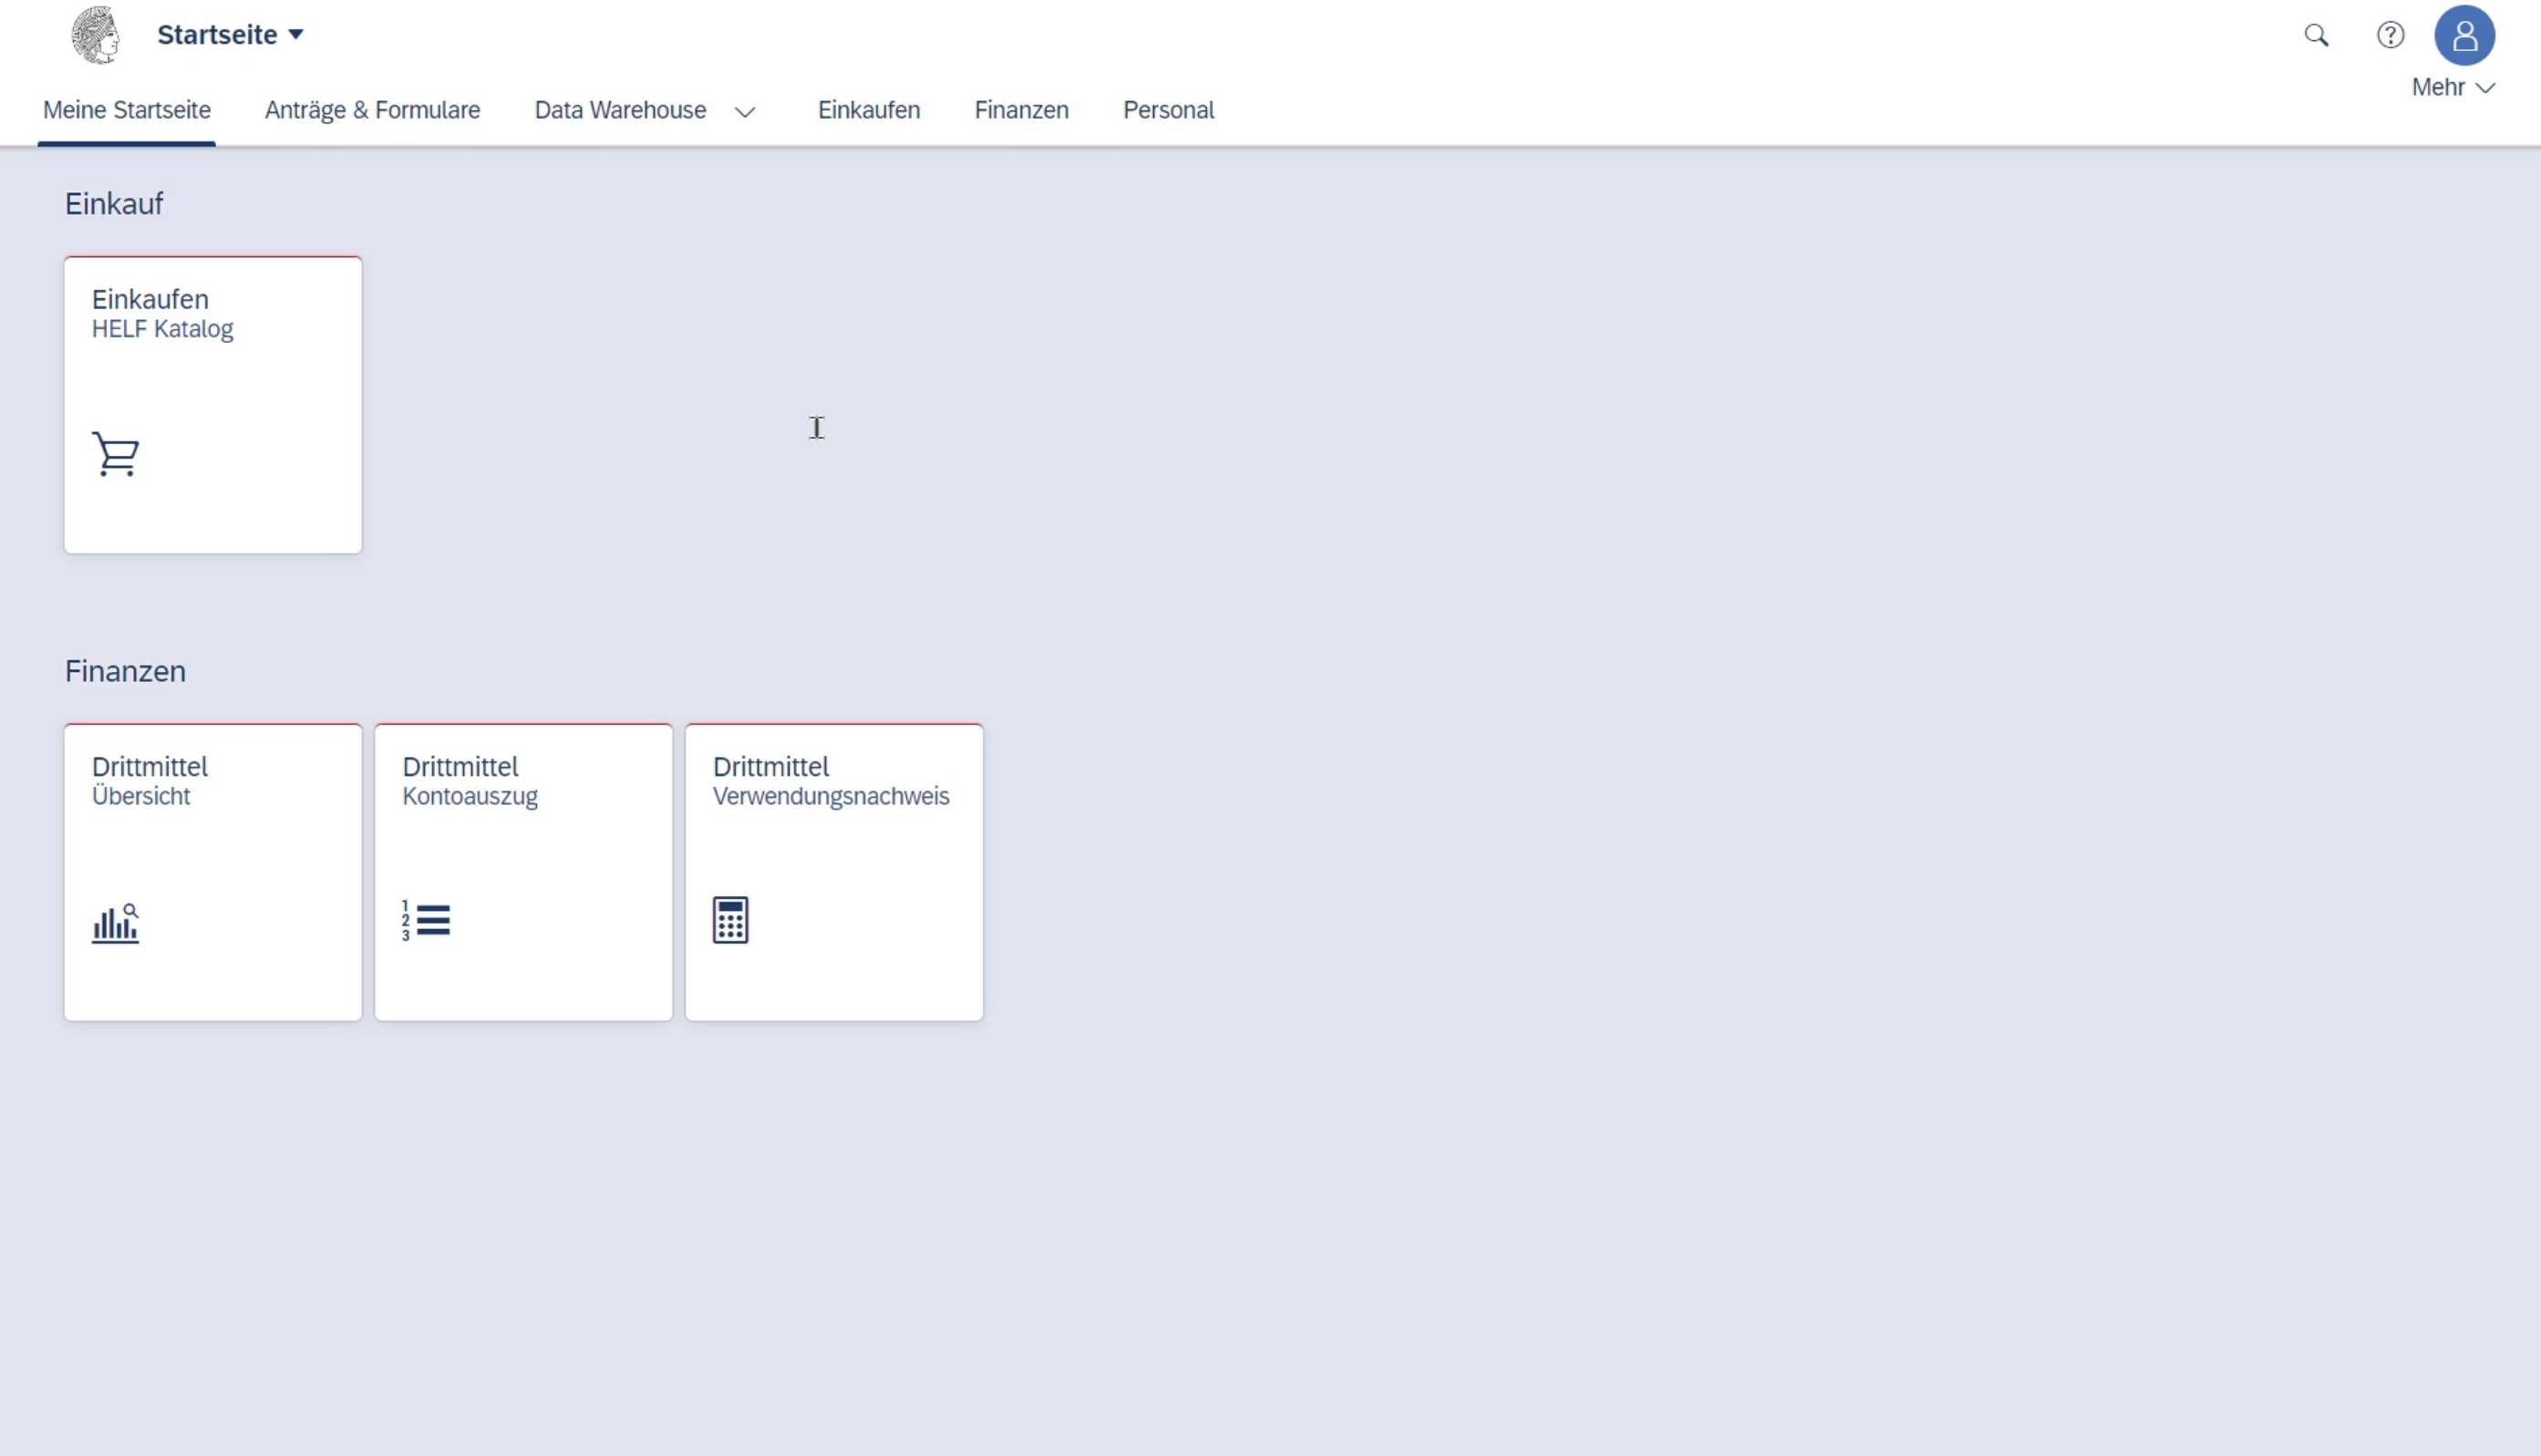Open the help question mark icon
This screenshot has height=1456, width=2541.
click(x=2390, y=35)
